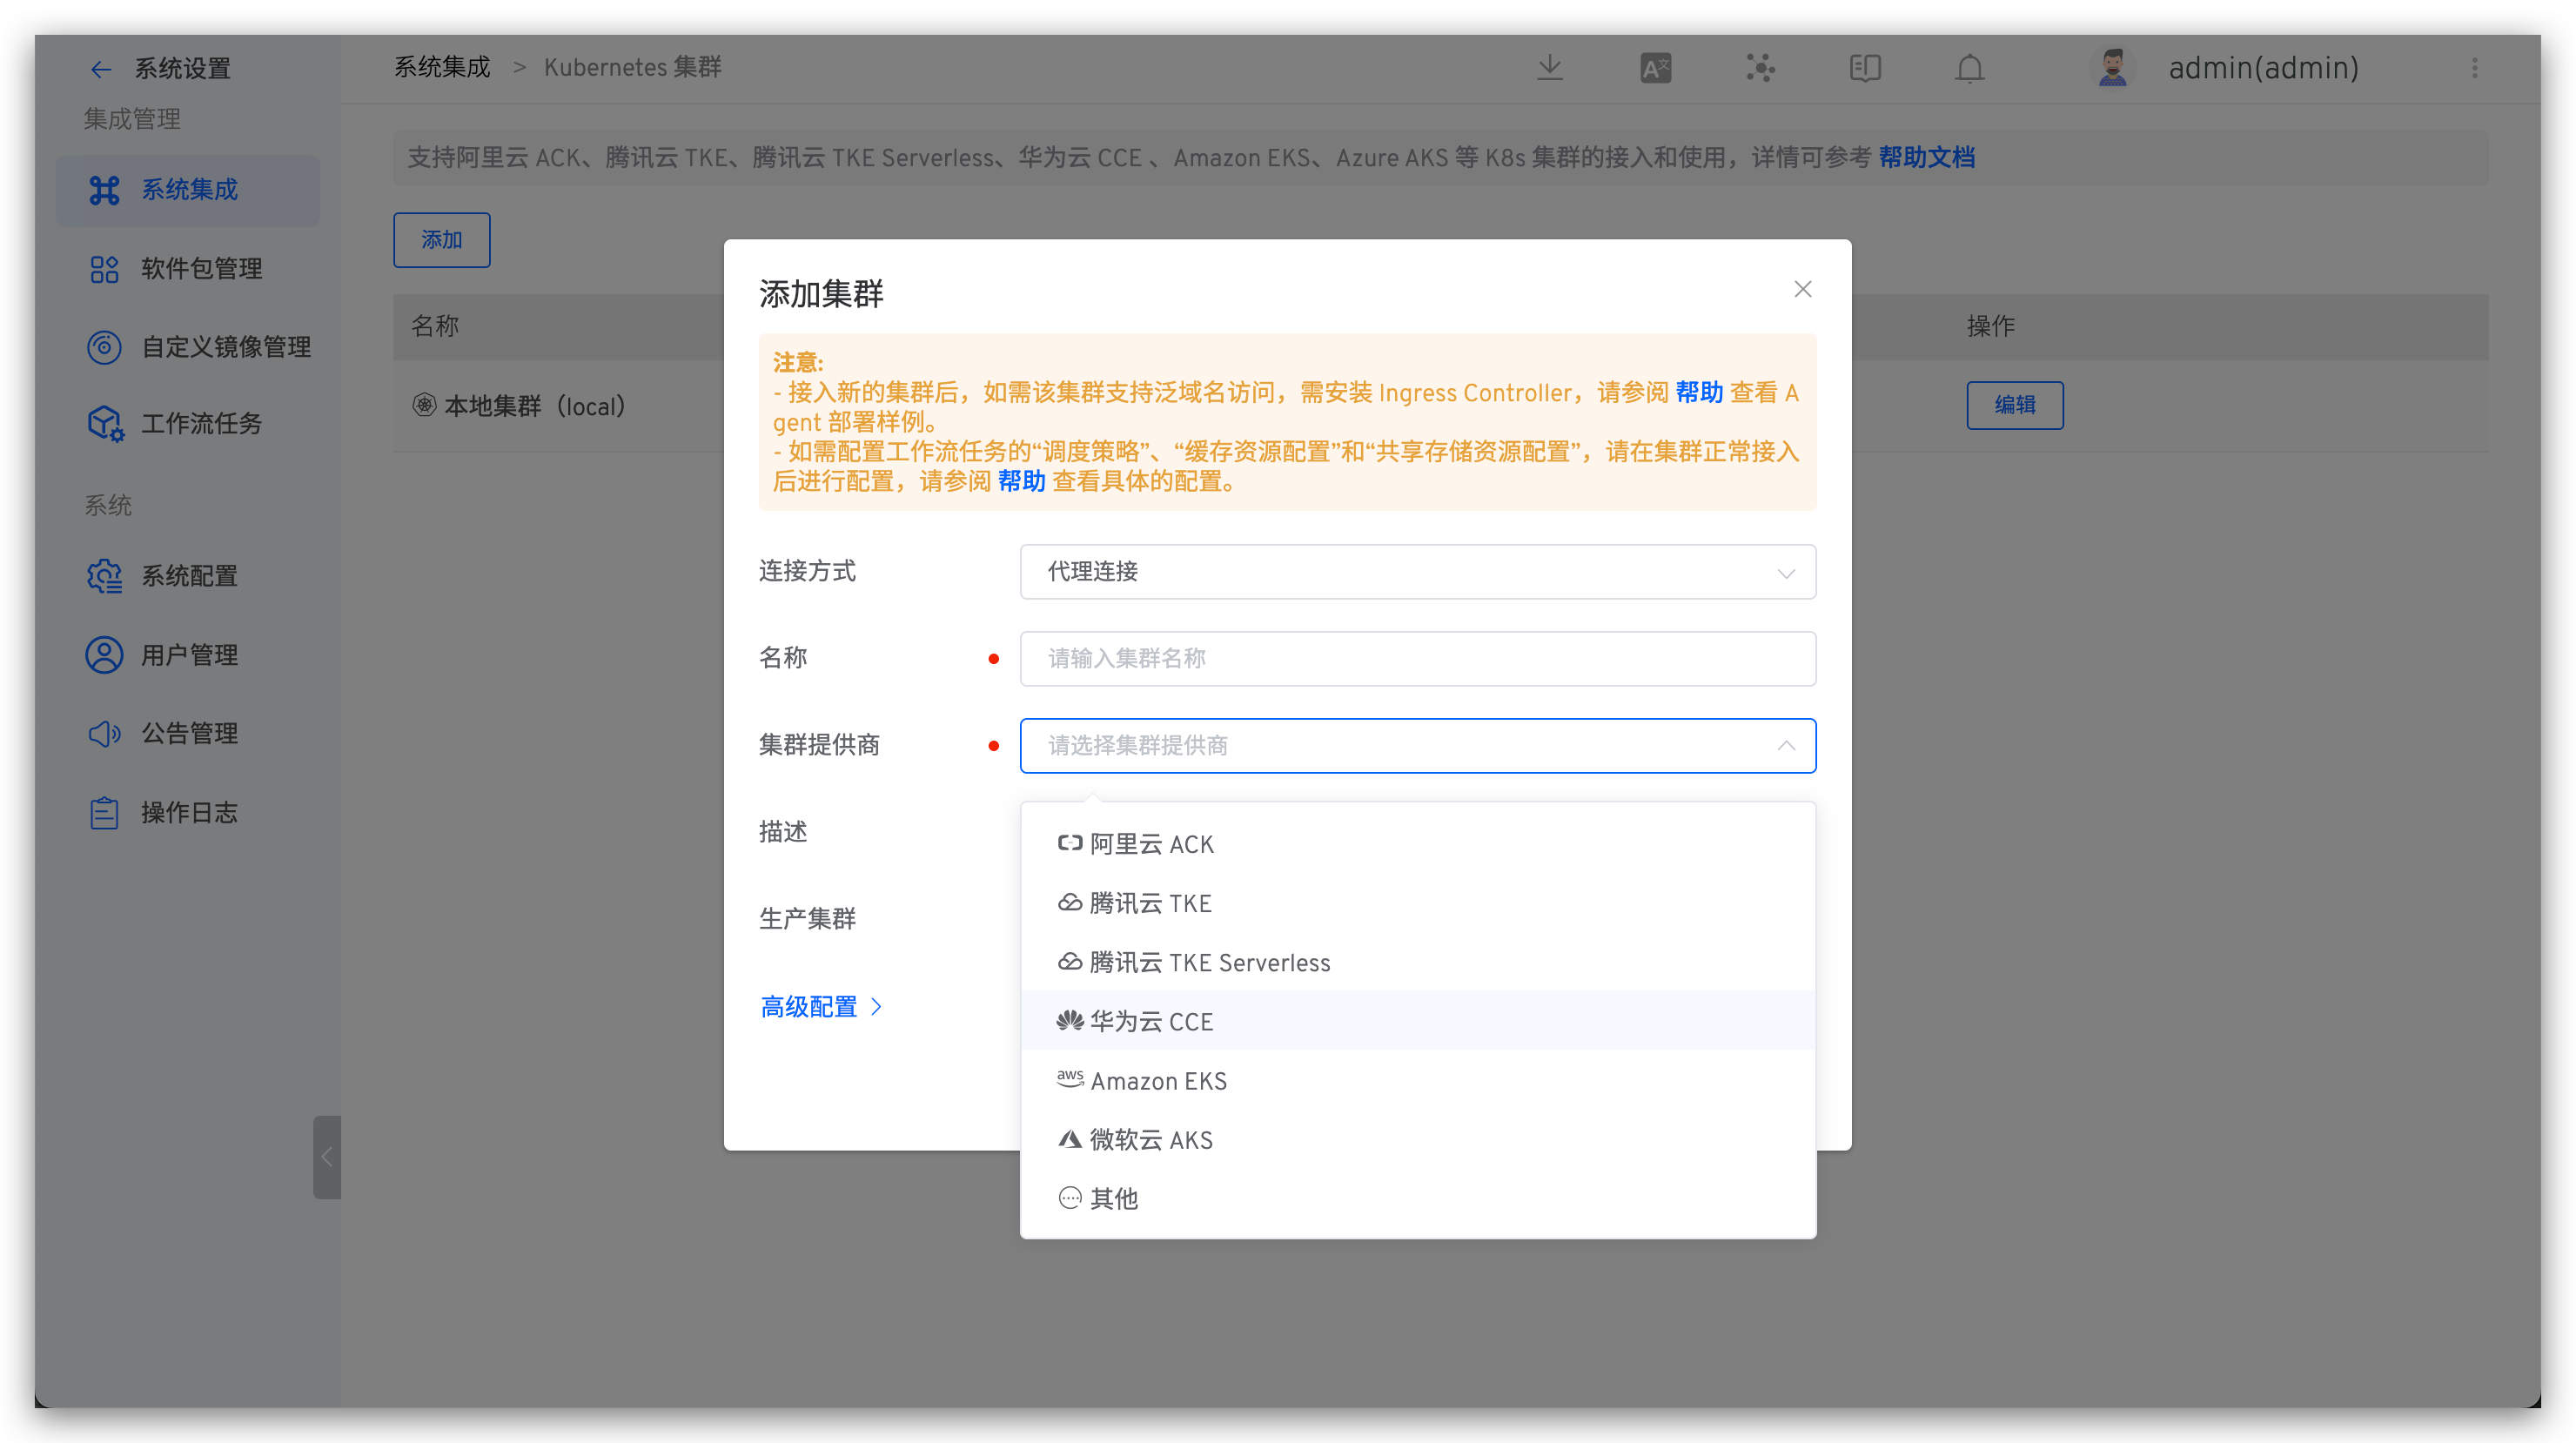Open the notification bell
2576x1443 pixels.
(1970, 68)
